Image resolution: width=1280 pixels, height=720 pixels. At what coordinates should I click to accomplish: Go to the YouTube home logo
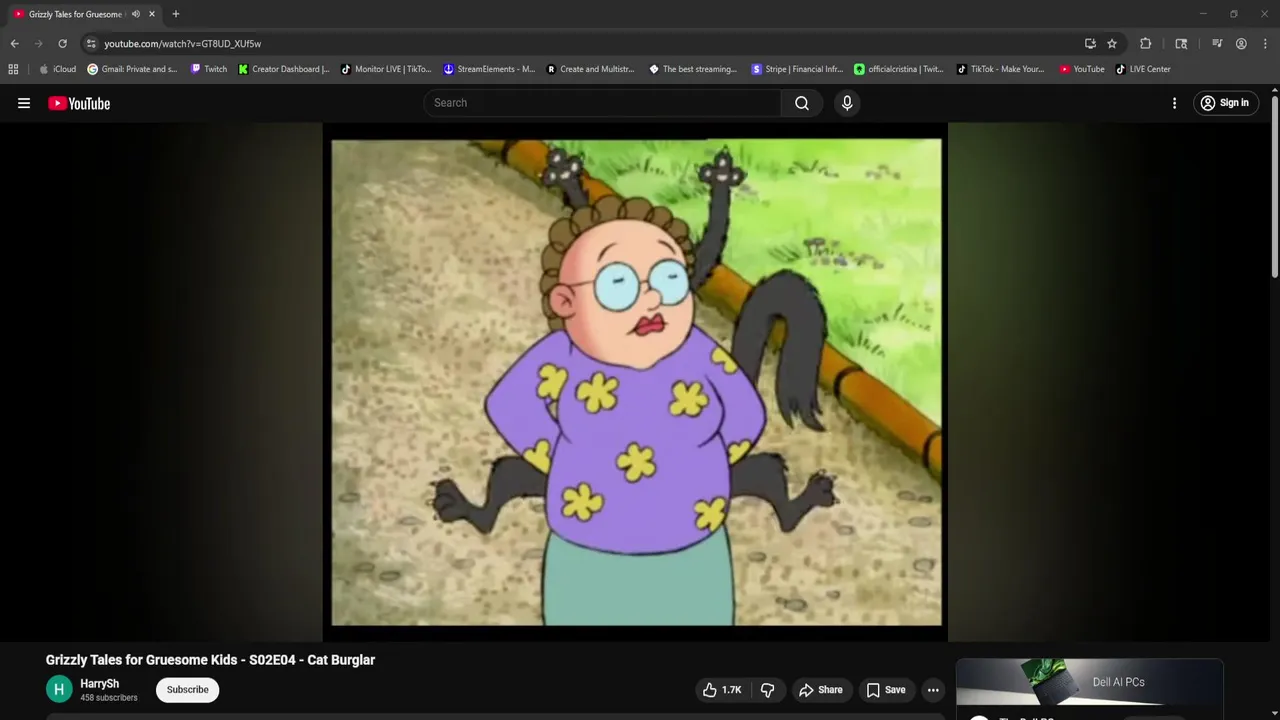pos(79,103)
